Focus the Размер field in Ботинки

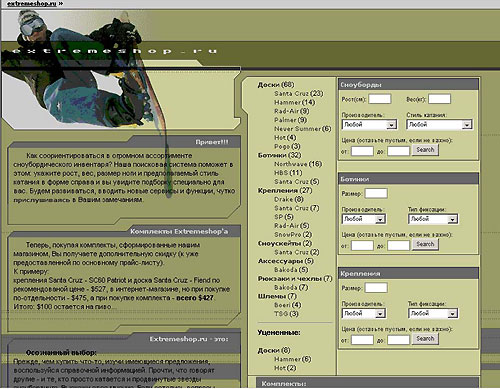tap(376, 194)
